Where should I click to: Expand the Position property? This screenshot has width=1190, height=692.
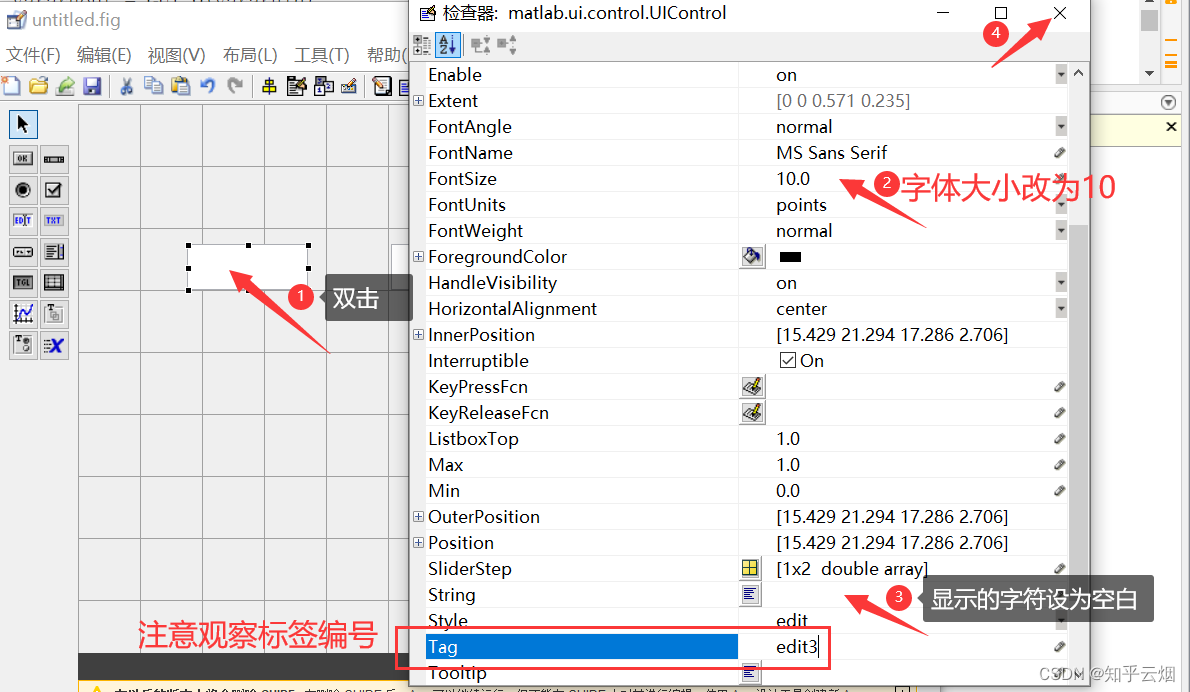coord(419,542)
